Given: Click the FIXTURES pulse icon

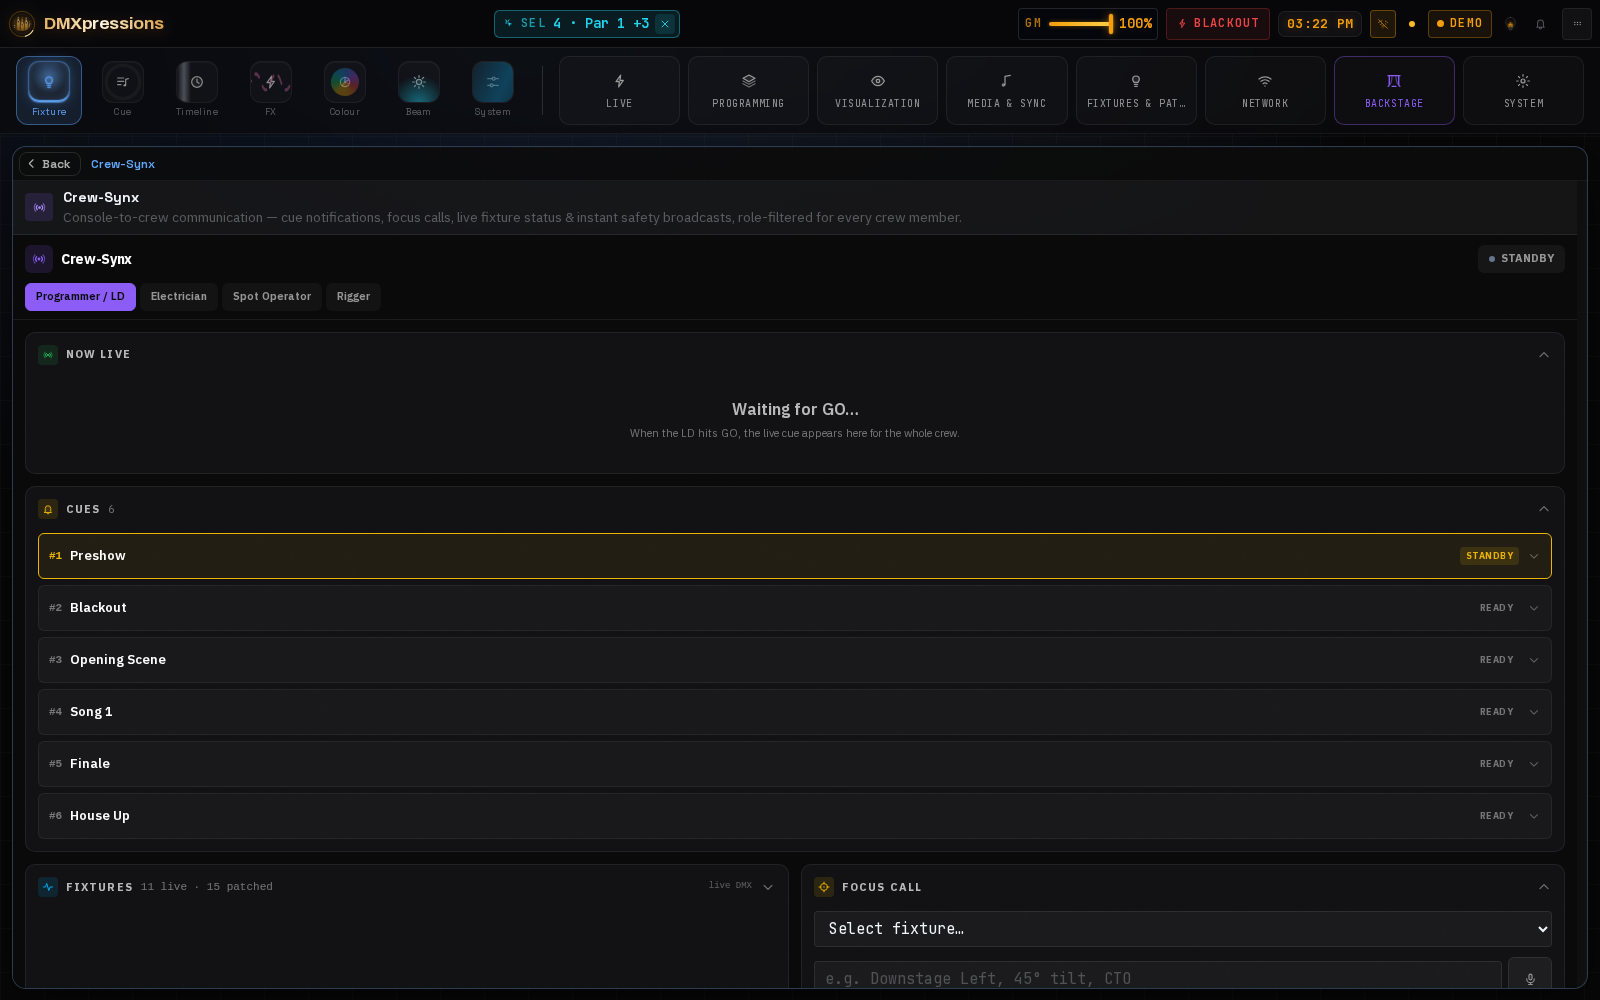Looking at the screenshot, I should pyautogui.click(x=48, y=887).
